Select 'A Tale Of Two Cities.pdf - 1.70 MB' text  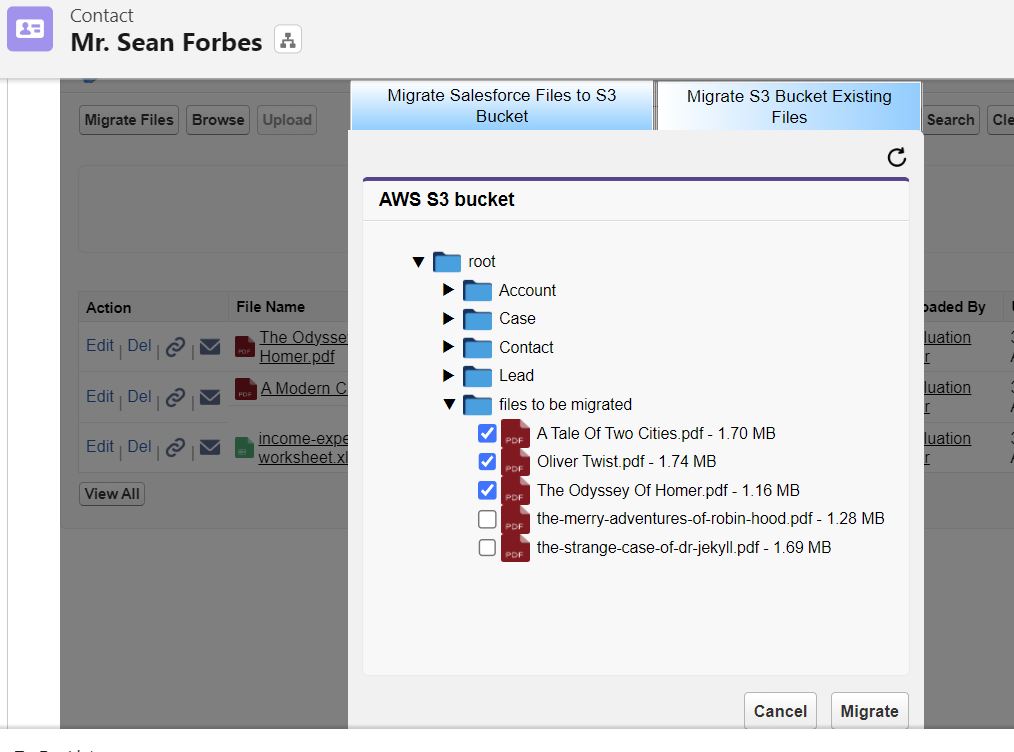tap(656, 433)
